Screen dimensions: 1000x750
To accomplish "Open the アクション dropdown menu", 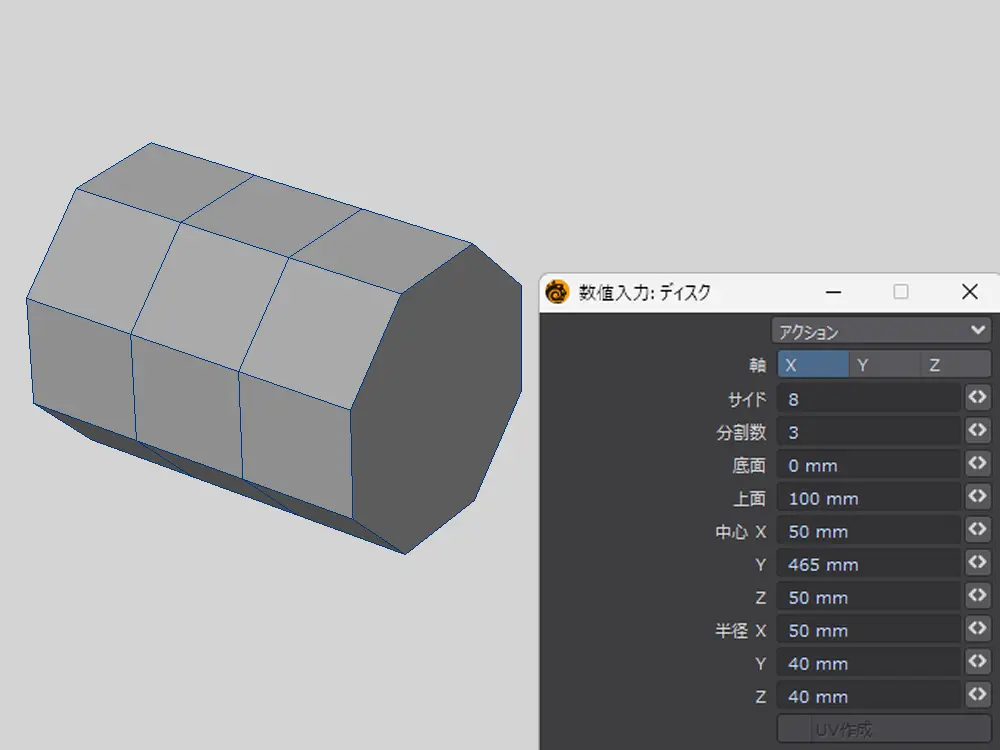I will coord(881,331).
